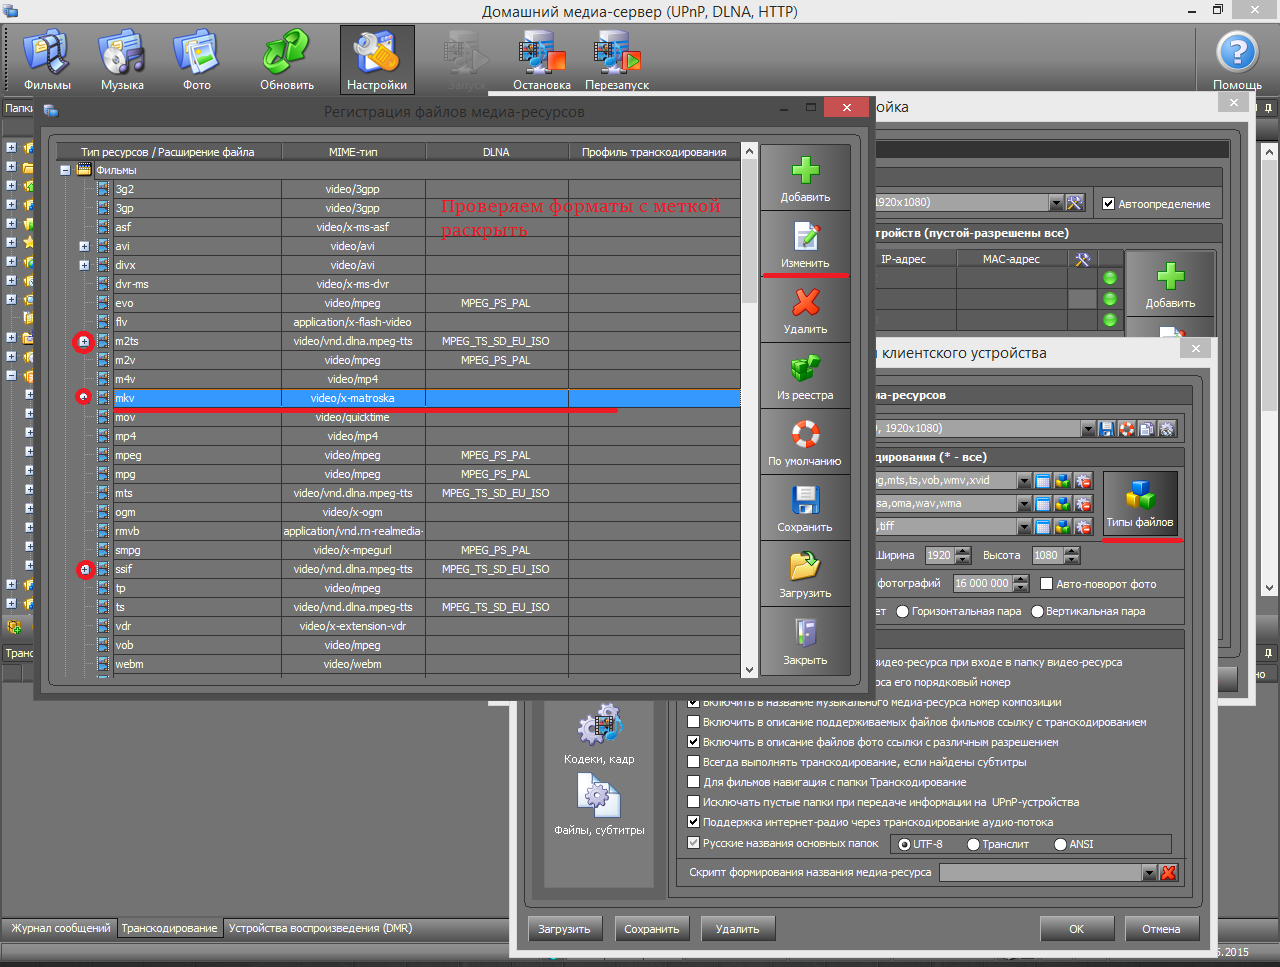Toggle the Автоопределение checkbox
Image resolution: width=1280 pixels, height=967 pixels.
[x=1108, y=204]
